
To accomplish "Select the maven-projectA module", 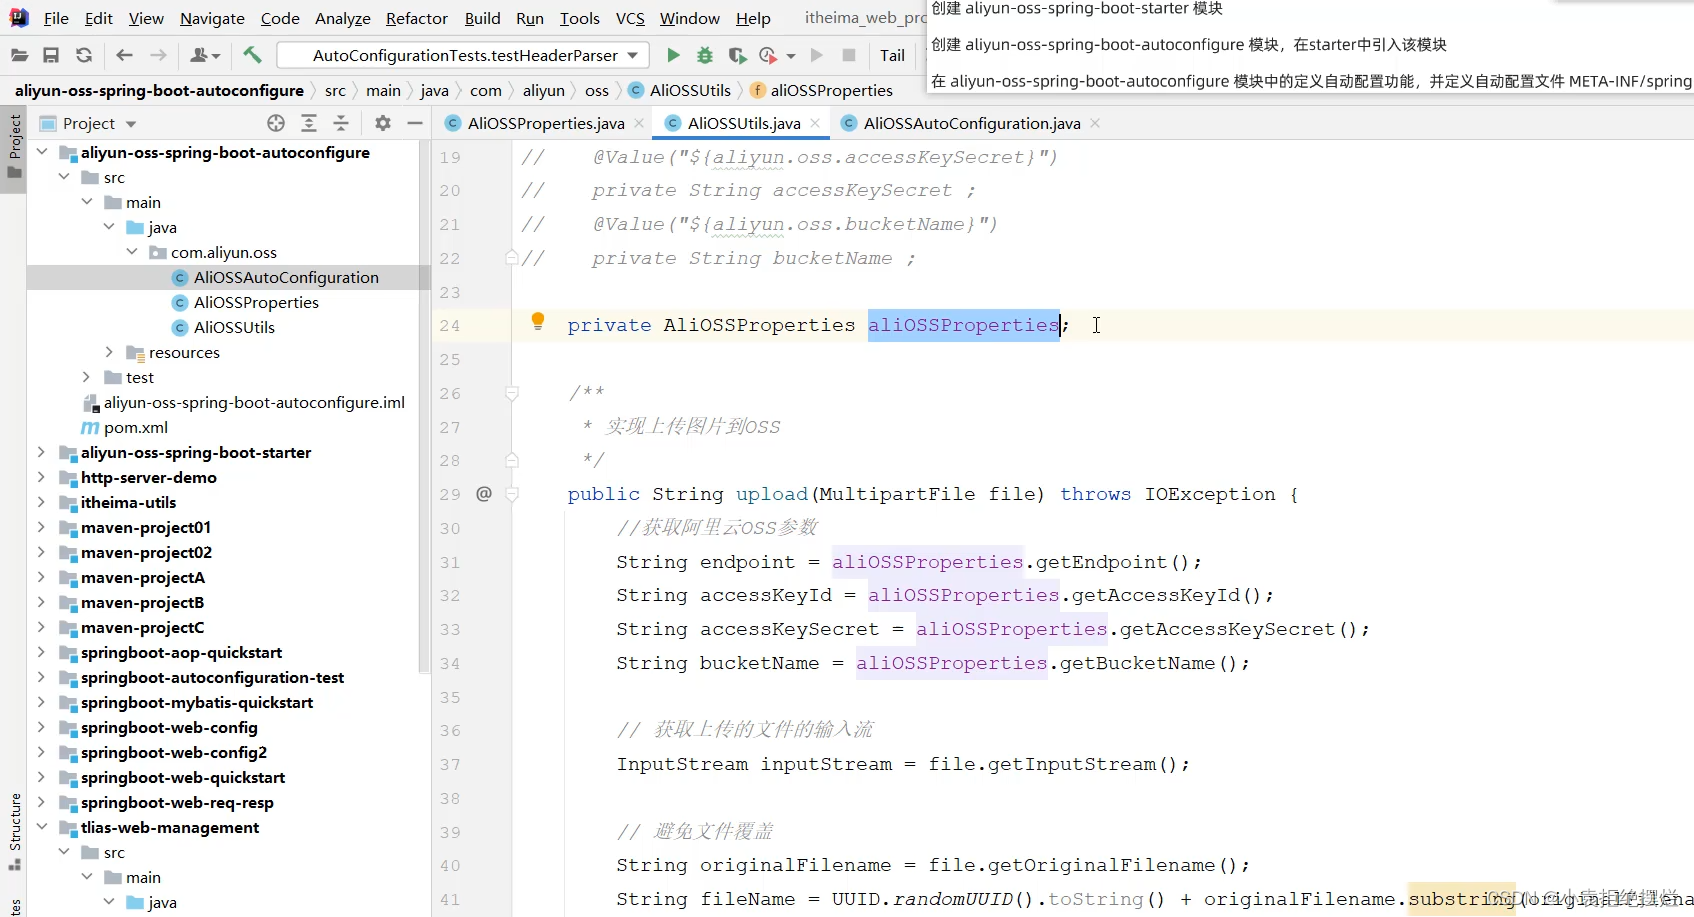I will point(143,577).
